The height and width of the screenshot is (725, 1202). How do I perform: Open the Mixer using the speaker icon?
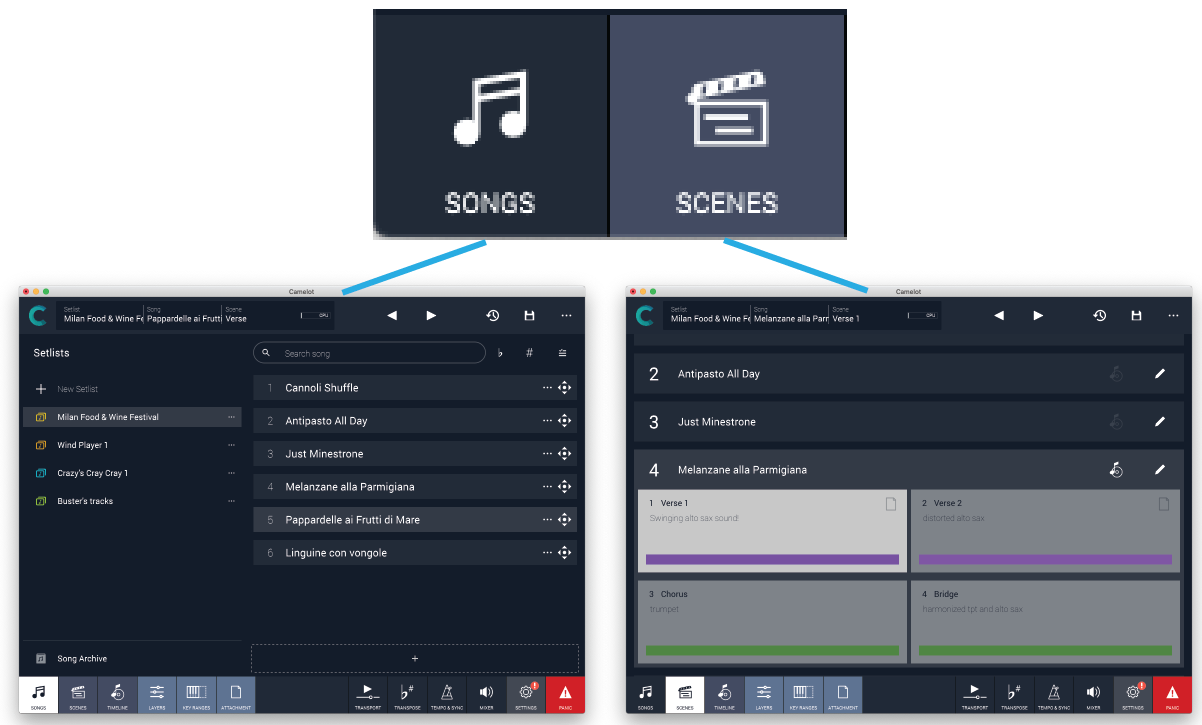[x=486, y=693]
